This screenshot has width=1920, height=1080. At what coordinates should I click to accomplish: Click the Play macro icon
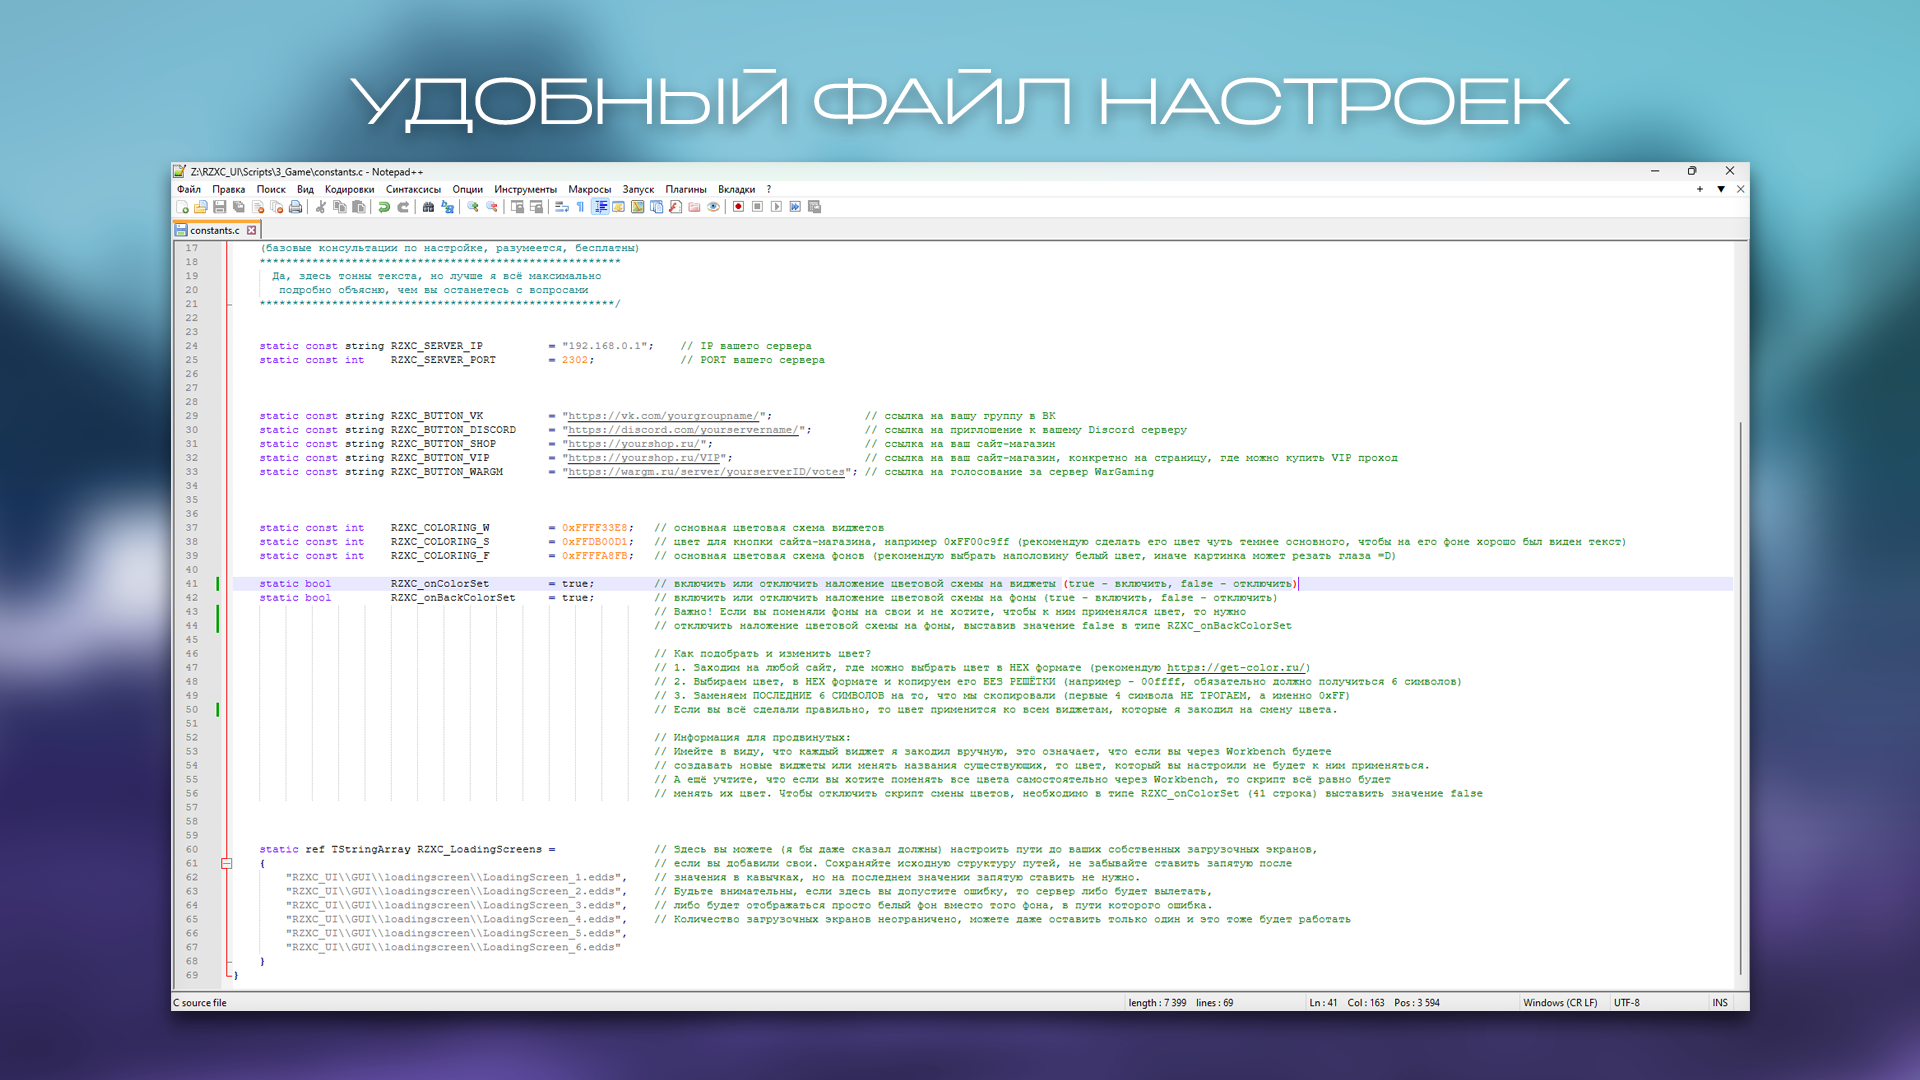coord(776,207)
